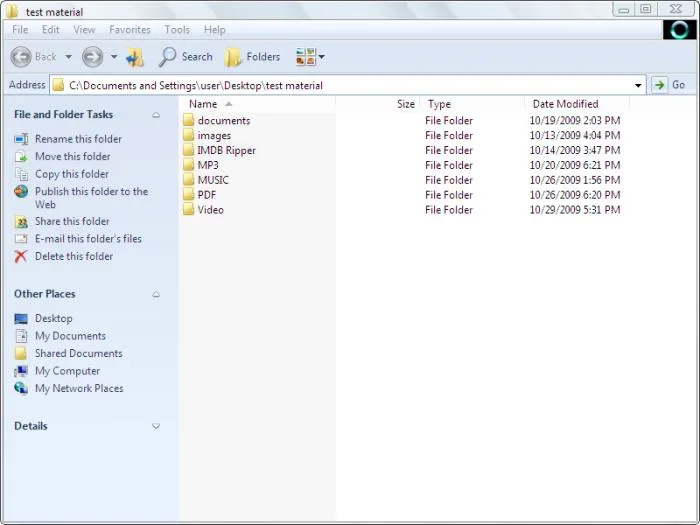Click the Share this folder link

click(72, 221)
